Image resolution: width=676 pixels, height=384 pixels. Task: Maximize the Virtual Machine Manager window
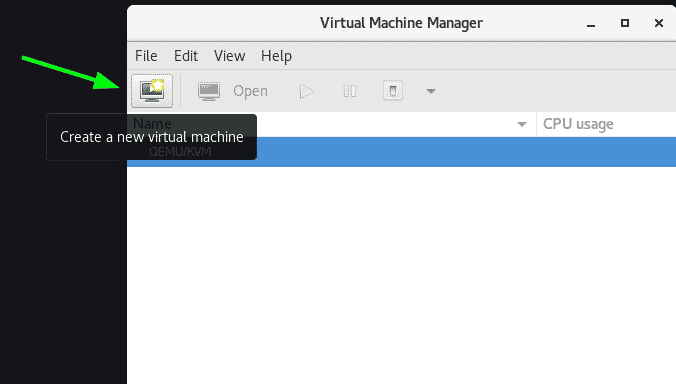625,23
